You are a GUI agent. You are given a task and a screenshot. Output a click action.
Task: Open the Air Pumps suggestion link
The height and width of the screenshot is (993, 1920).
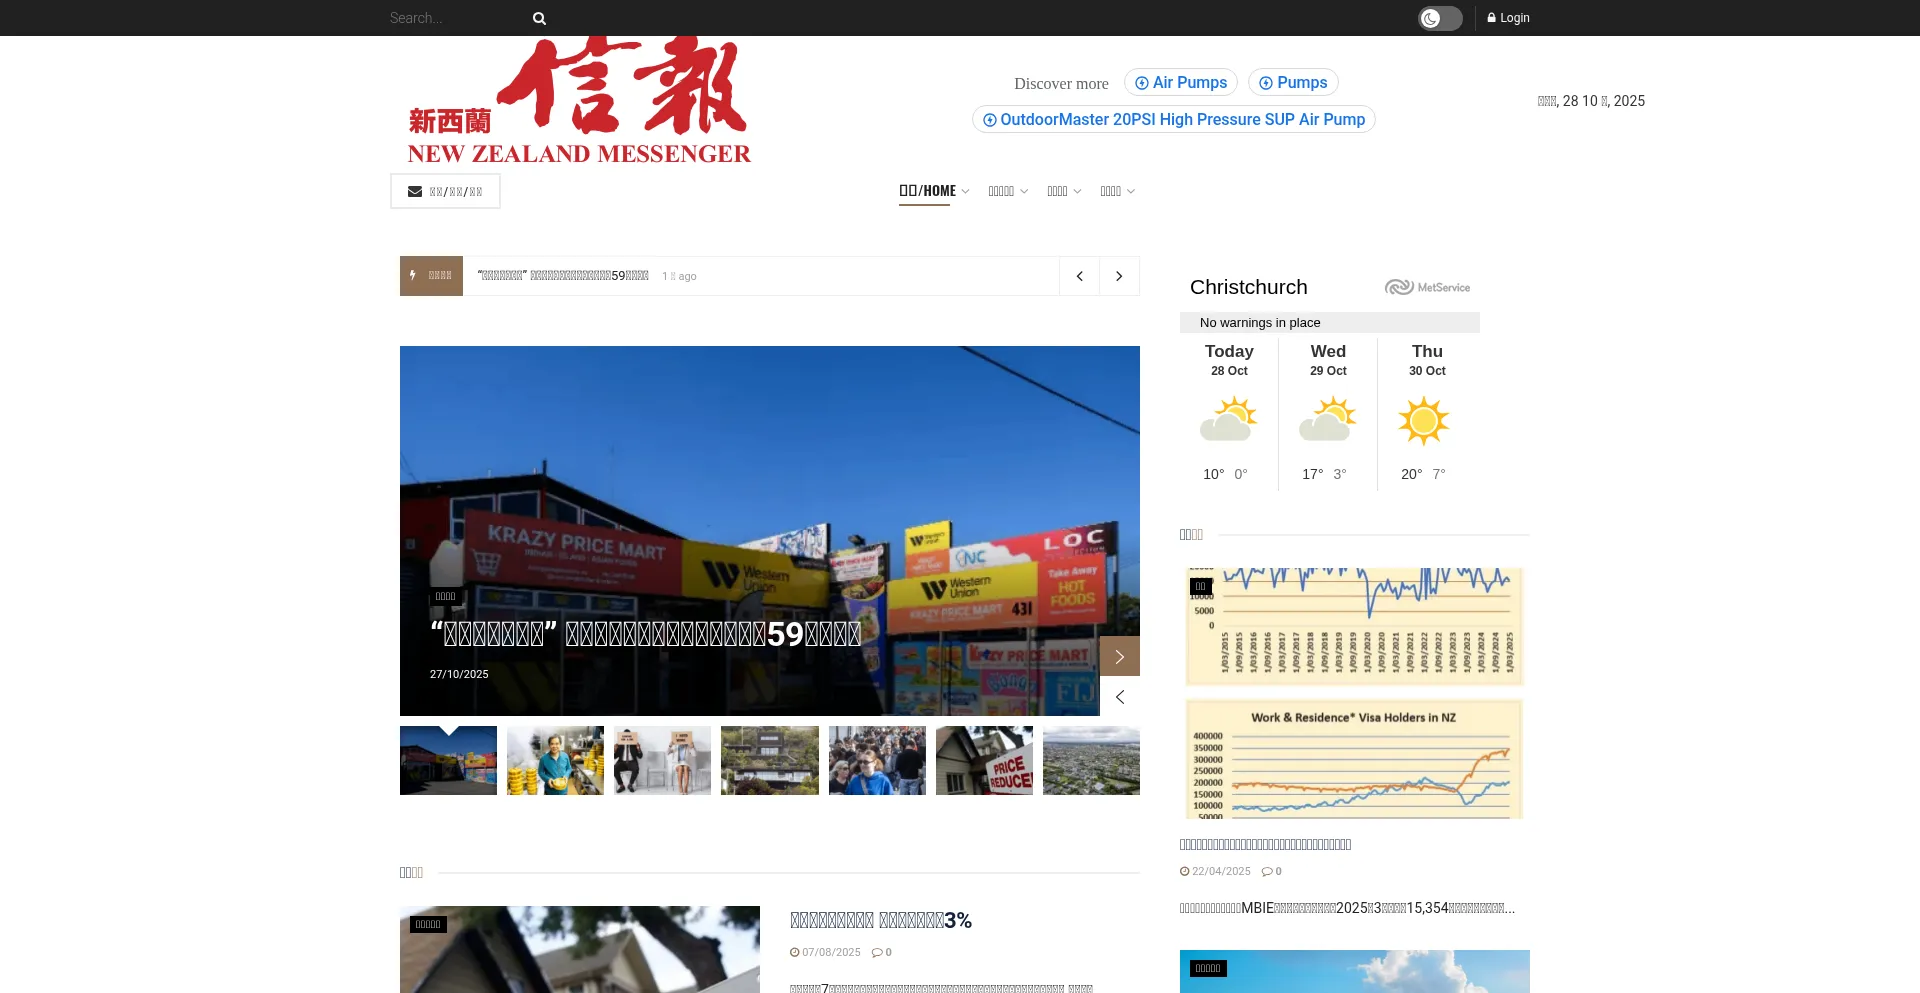pyautogui.click(x=1181, y=83)
